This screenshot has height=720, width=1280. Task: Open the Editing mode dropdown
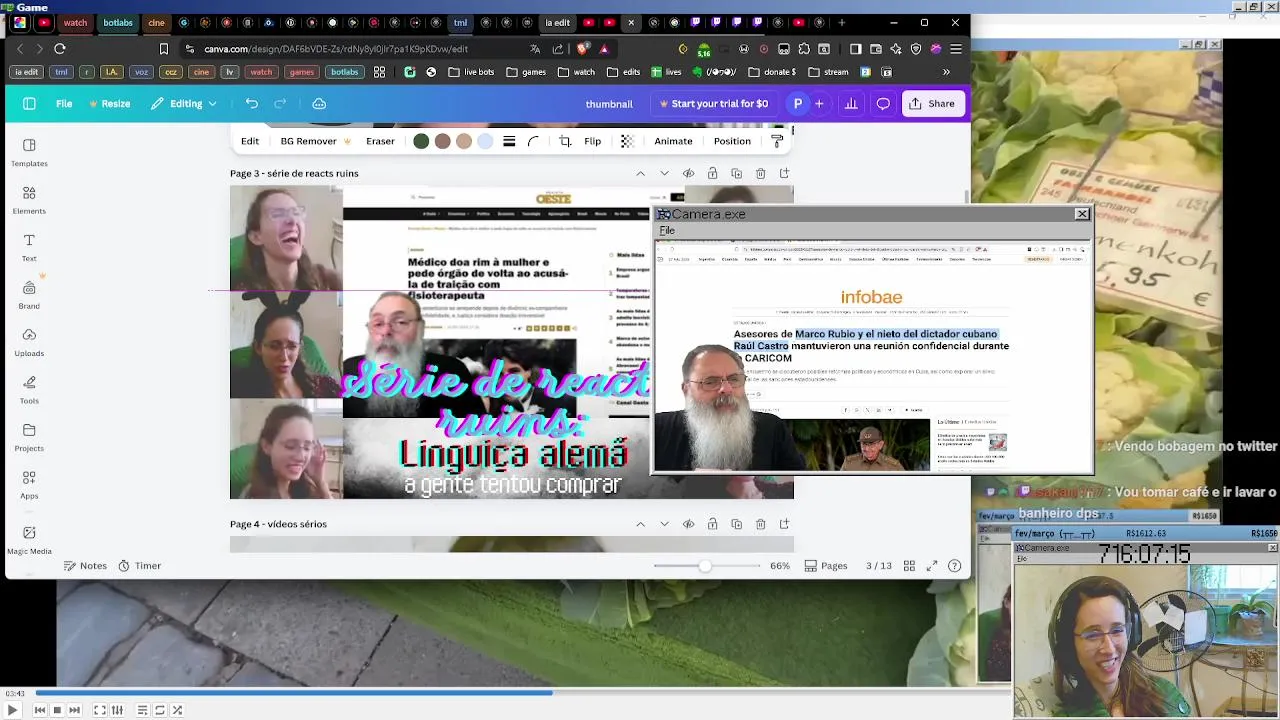point(184,103)
